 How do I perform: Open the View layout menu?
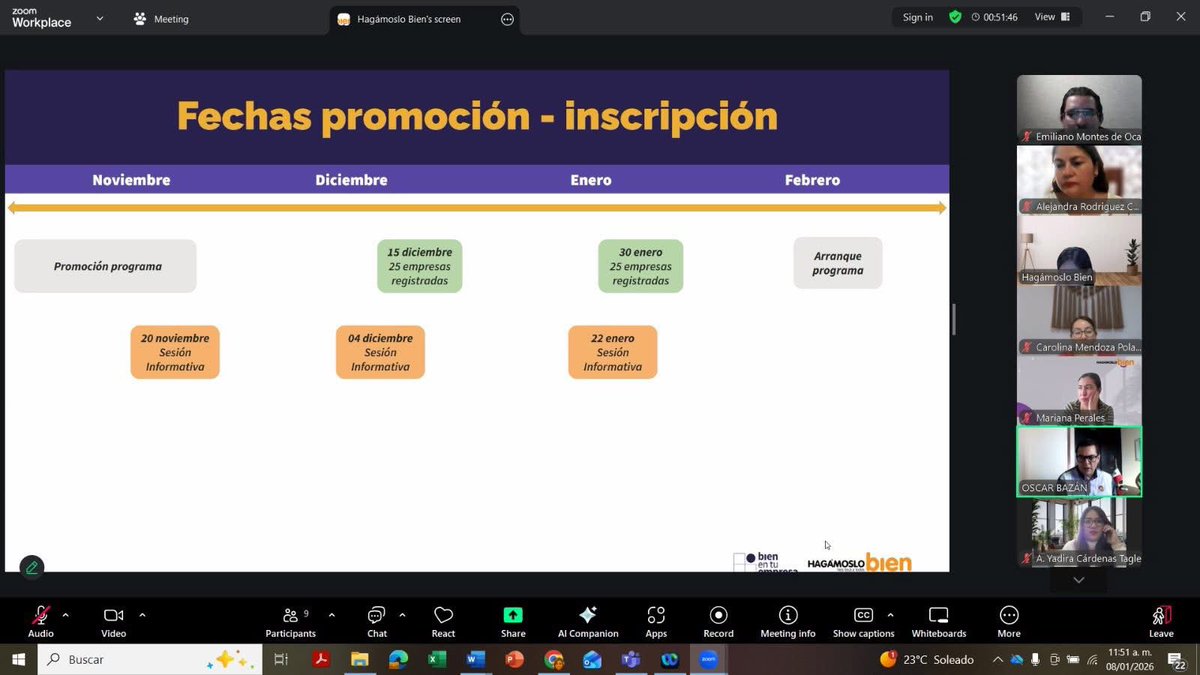1052,17
